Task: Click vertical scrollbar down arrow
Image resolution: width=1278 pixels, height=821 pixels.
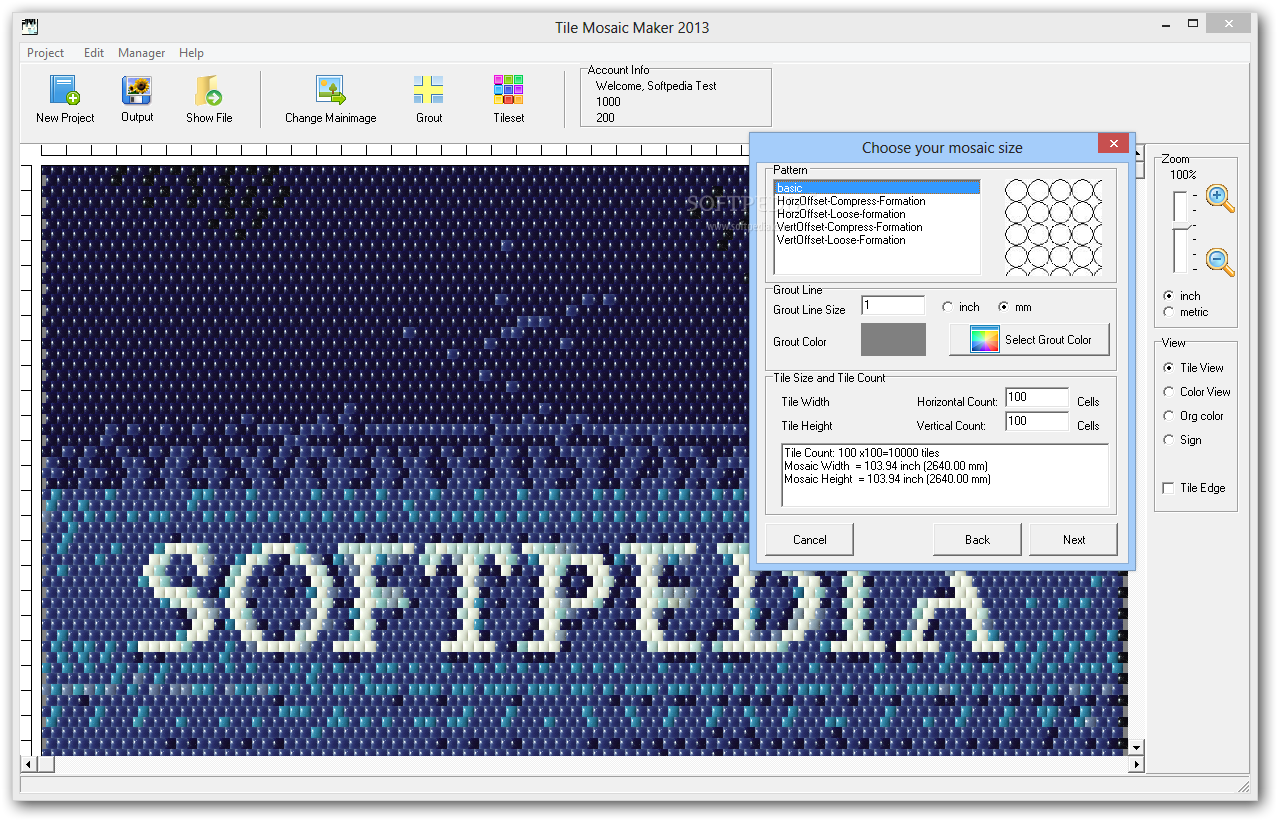Action: pos(1135,747)
